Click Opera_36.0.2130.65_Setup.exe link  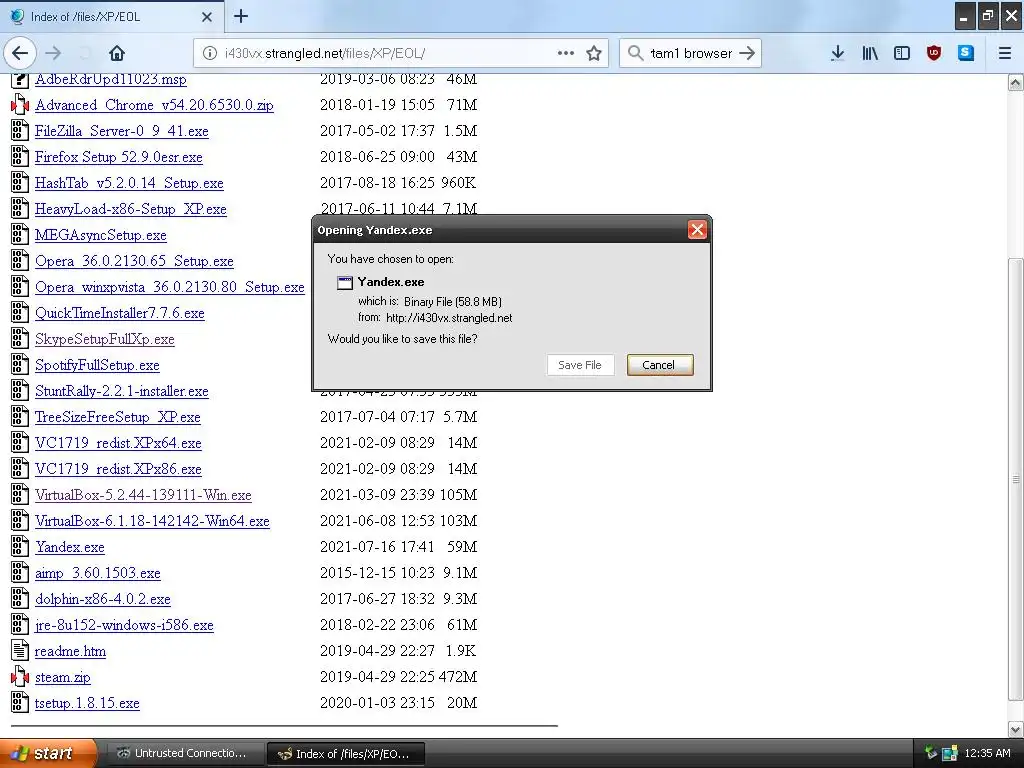[134, 261]
